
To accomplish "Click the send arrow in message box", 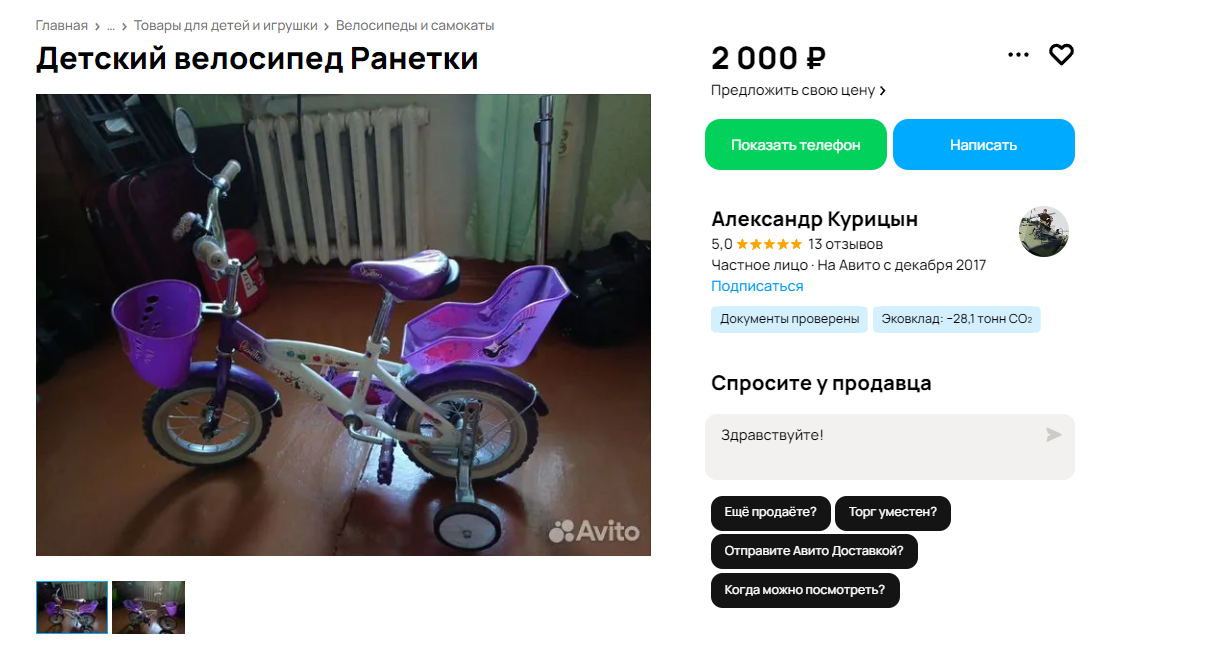I will pyautogui.click(x=1054, y=435).
